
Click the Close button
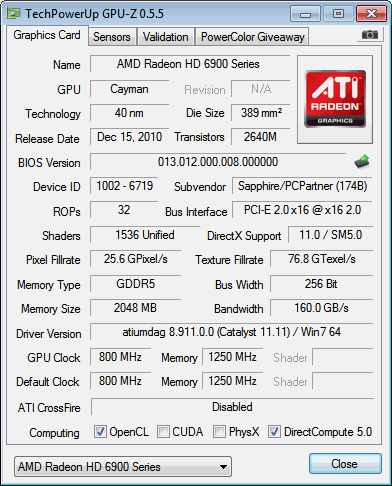(x=345, y=463)
